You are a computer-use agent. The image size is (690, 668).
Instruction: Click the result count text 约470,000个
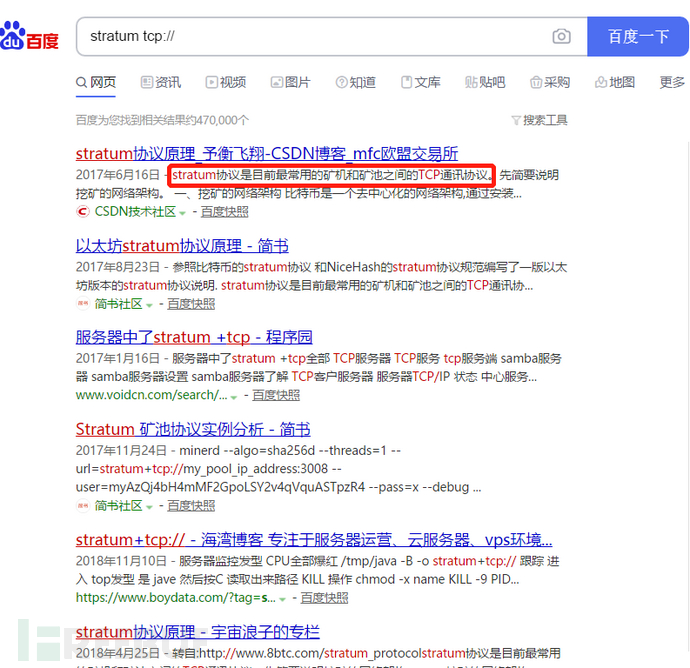[217, 120]
